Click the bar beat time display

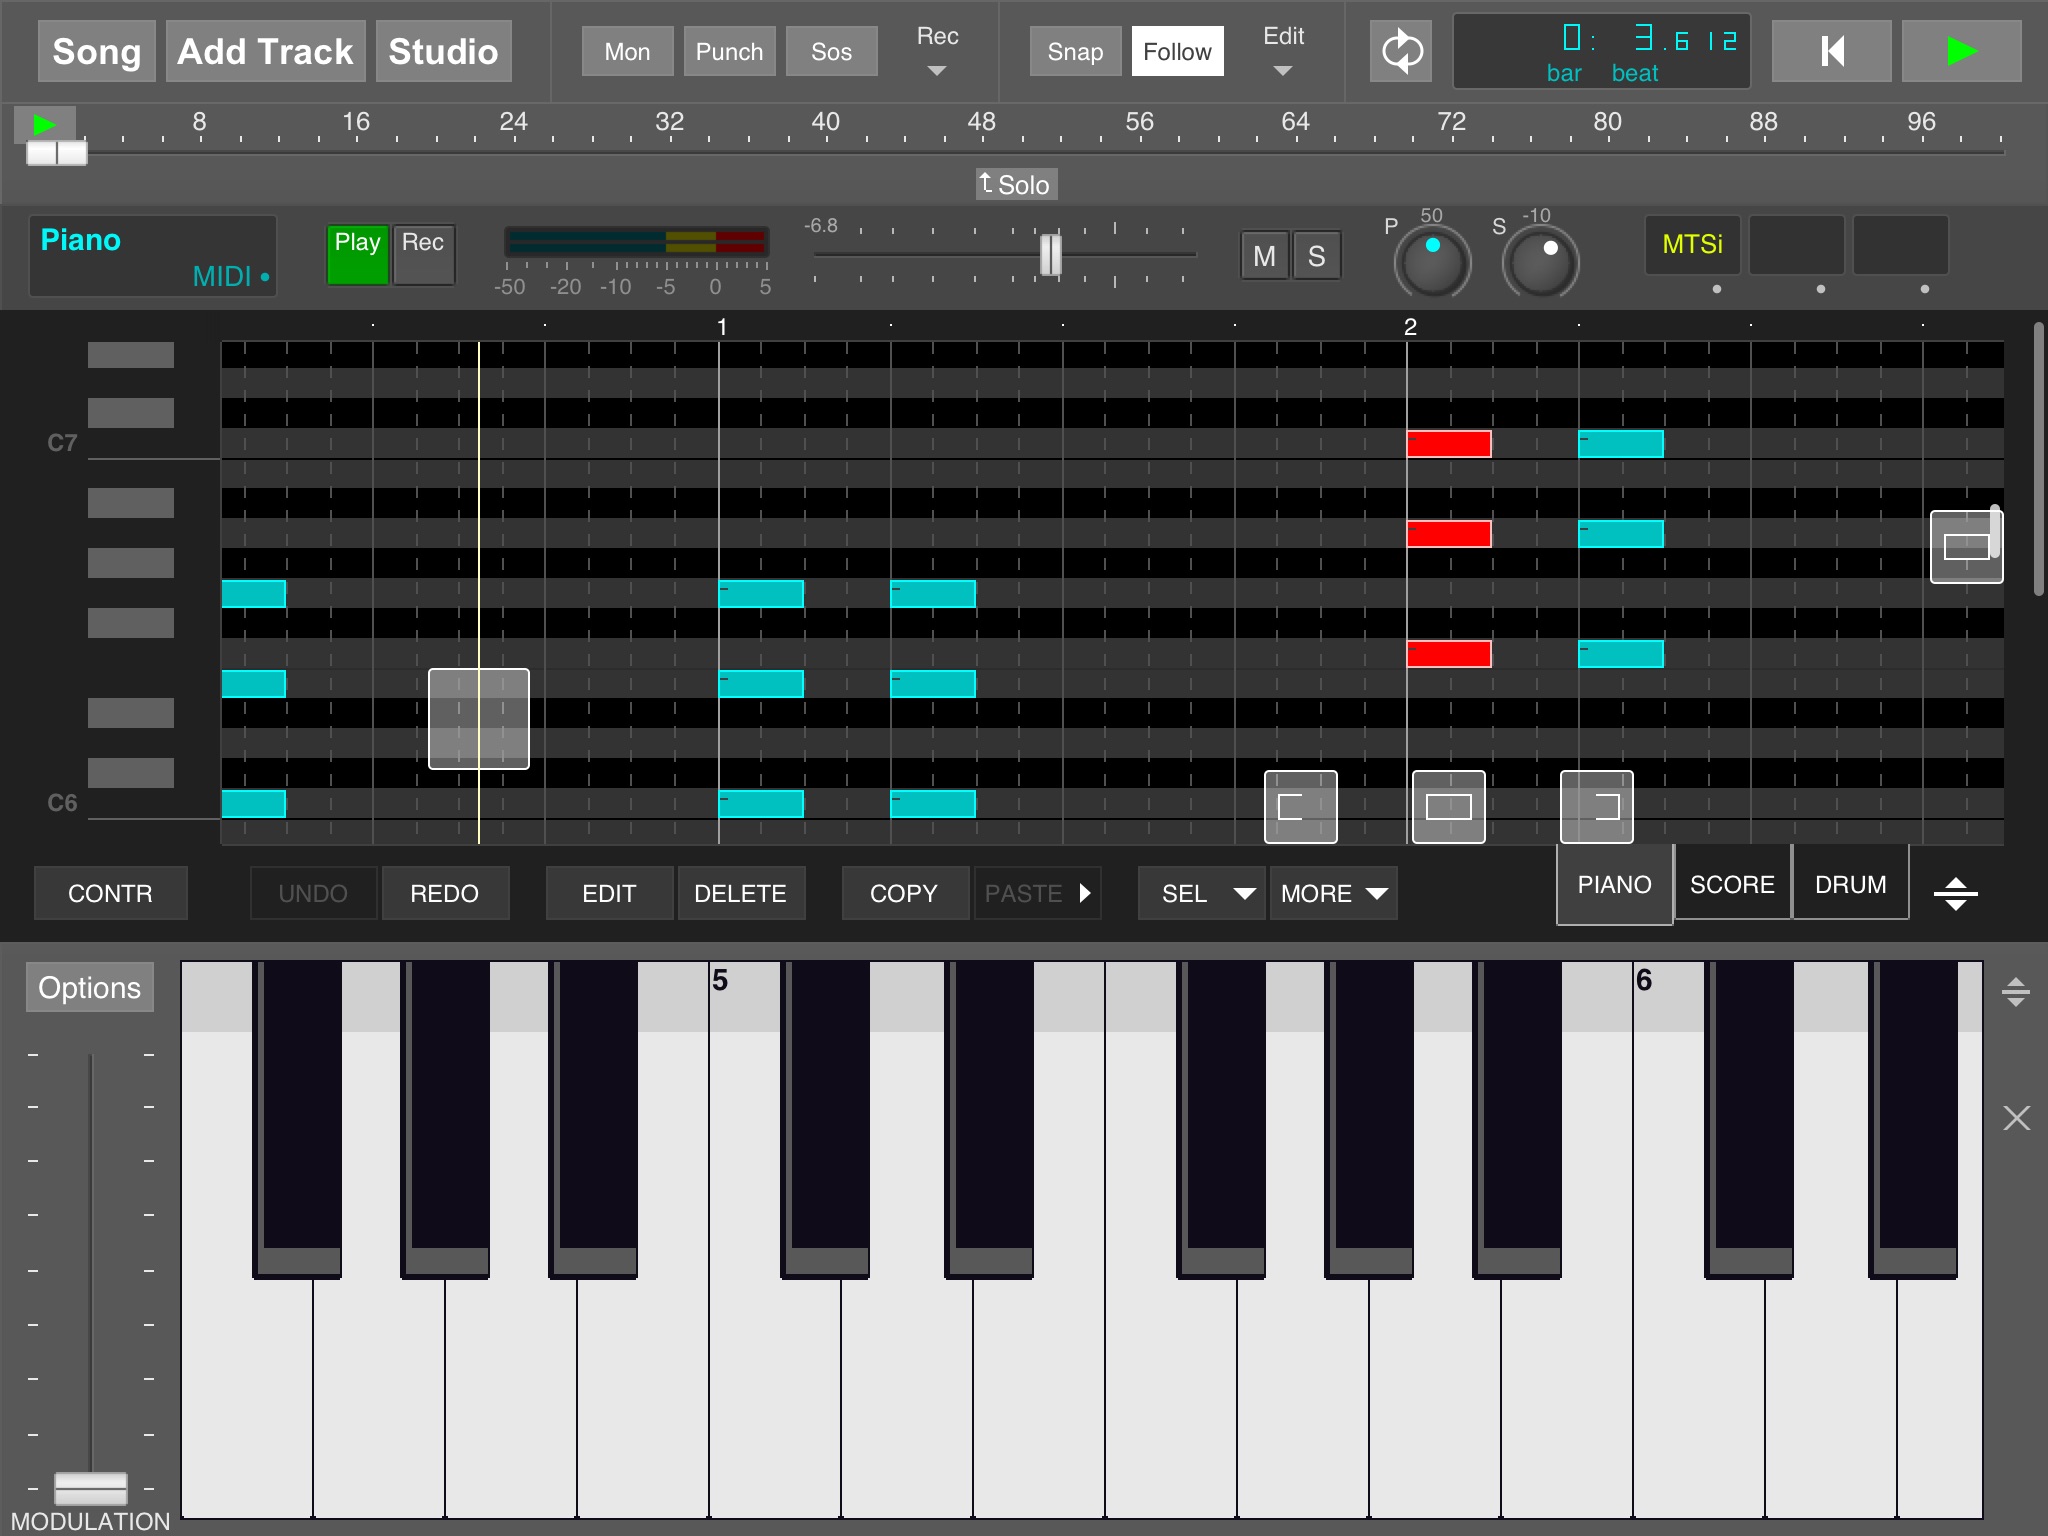click(1601, 51)
